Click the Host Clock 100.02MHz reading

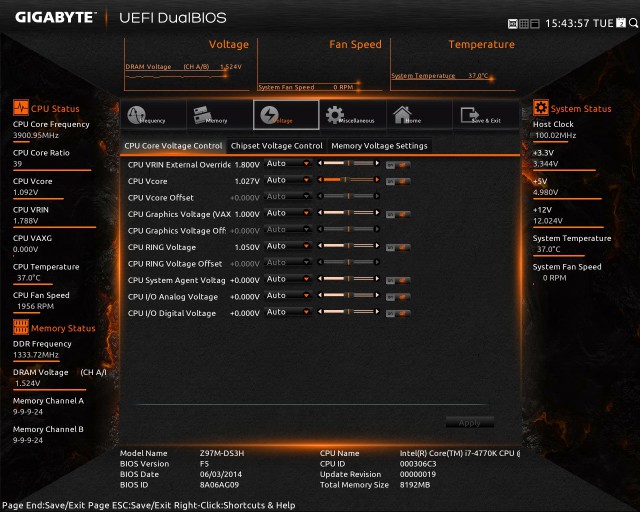pyautogui.click(x=555, y=135)
